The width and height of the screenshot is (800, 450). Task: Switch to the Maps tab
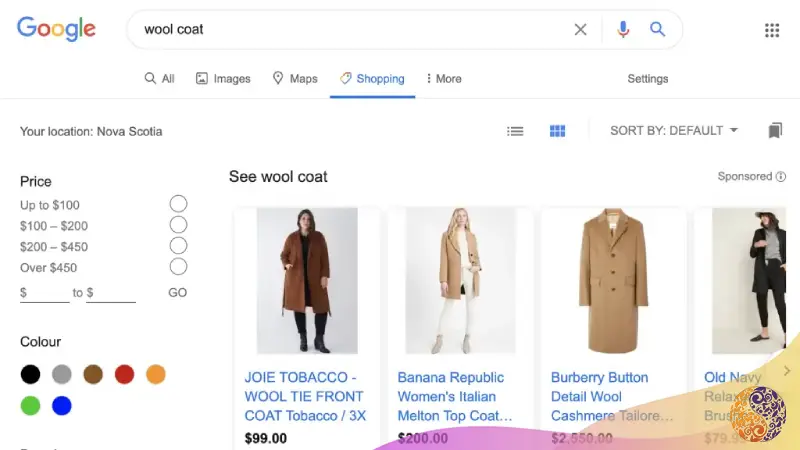pos(295,79)
